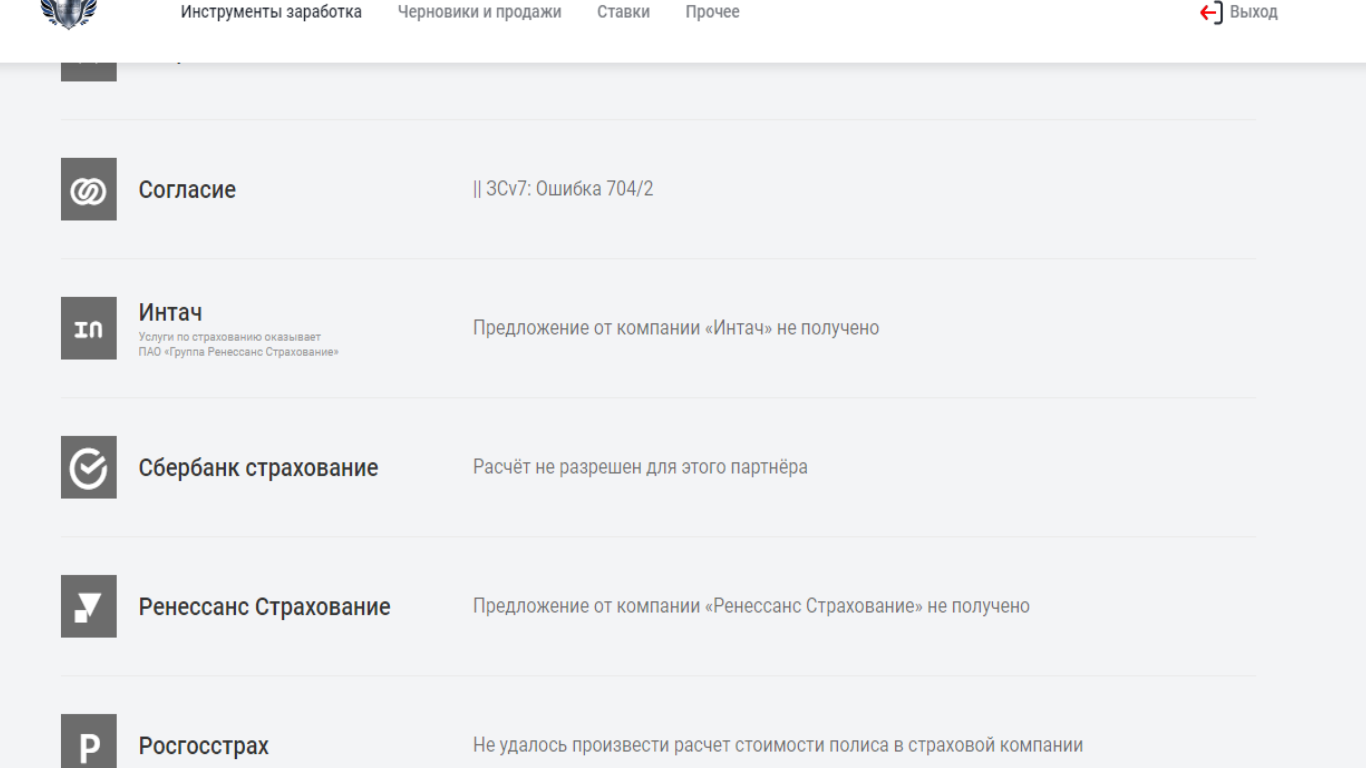Click the Не удалось произвести расчет message

[x=778, y=745]
